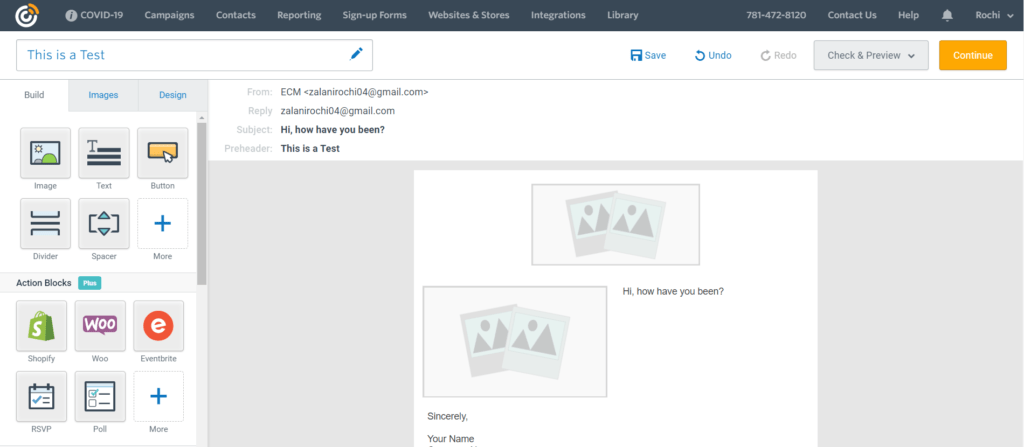The image size is (1024, 447).
Task: Choose the Spacer block icon
Action: click(104, 224)
